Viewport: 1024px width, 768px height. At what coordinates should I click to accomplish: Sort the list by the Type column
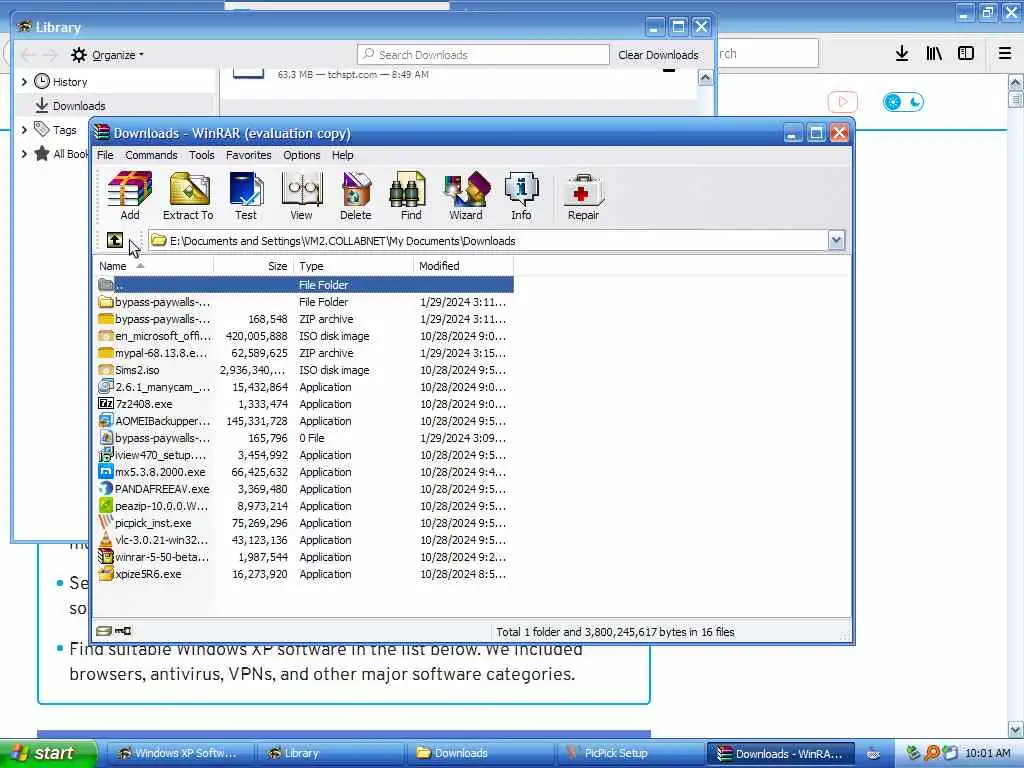pos(353,266)
